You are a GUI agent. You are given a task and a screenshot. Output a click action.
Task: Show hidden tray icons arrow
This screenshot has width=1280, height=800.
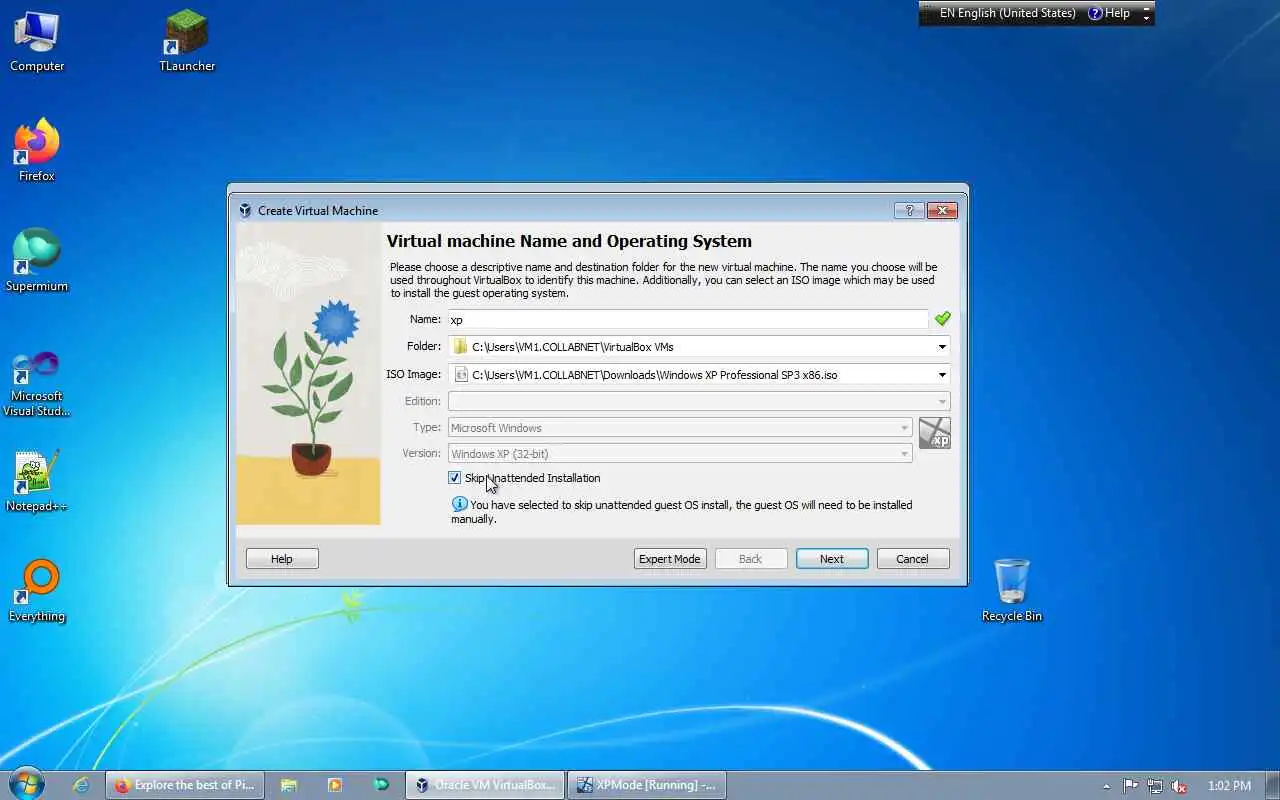tap(1106, 786)
